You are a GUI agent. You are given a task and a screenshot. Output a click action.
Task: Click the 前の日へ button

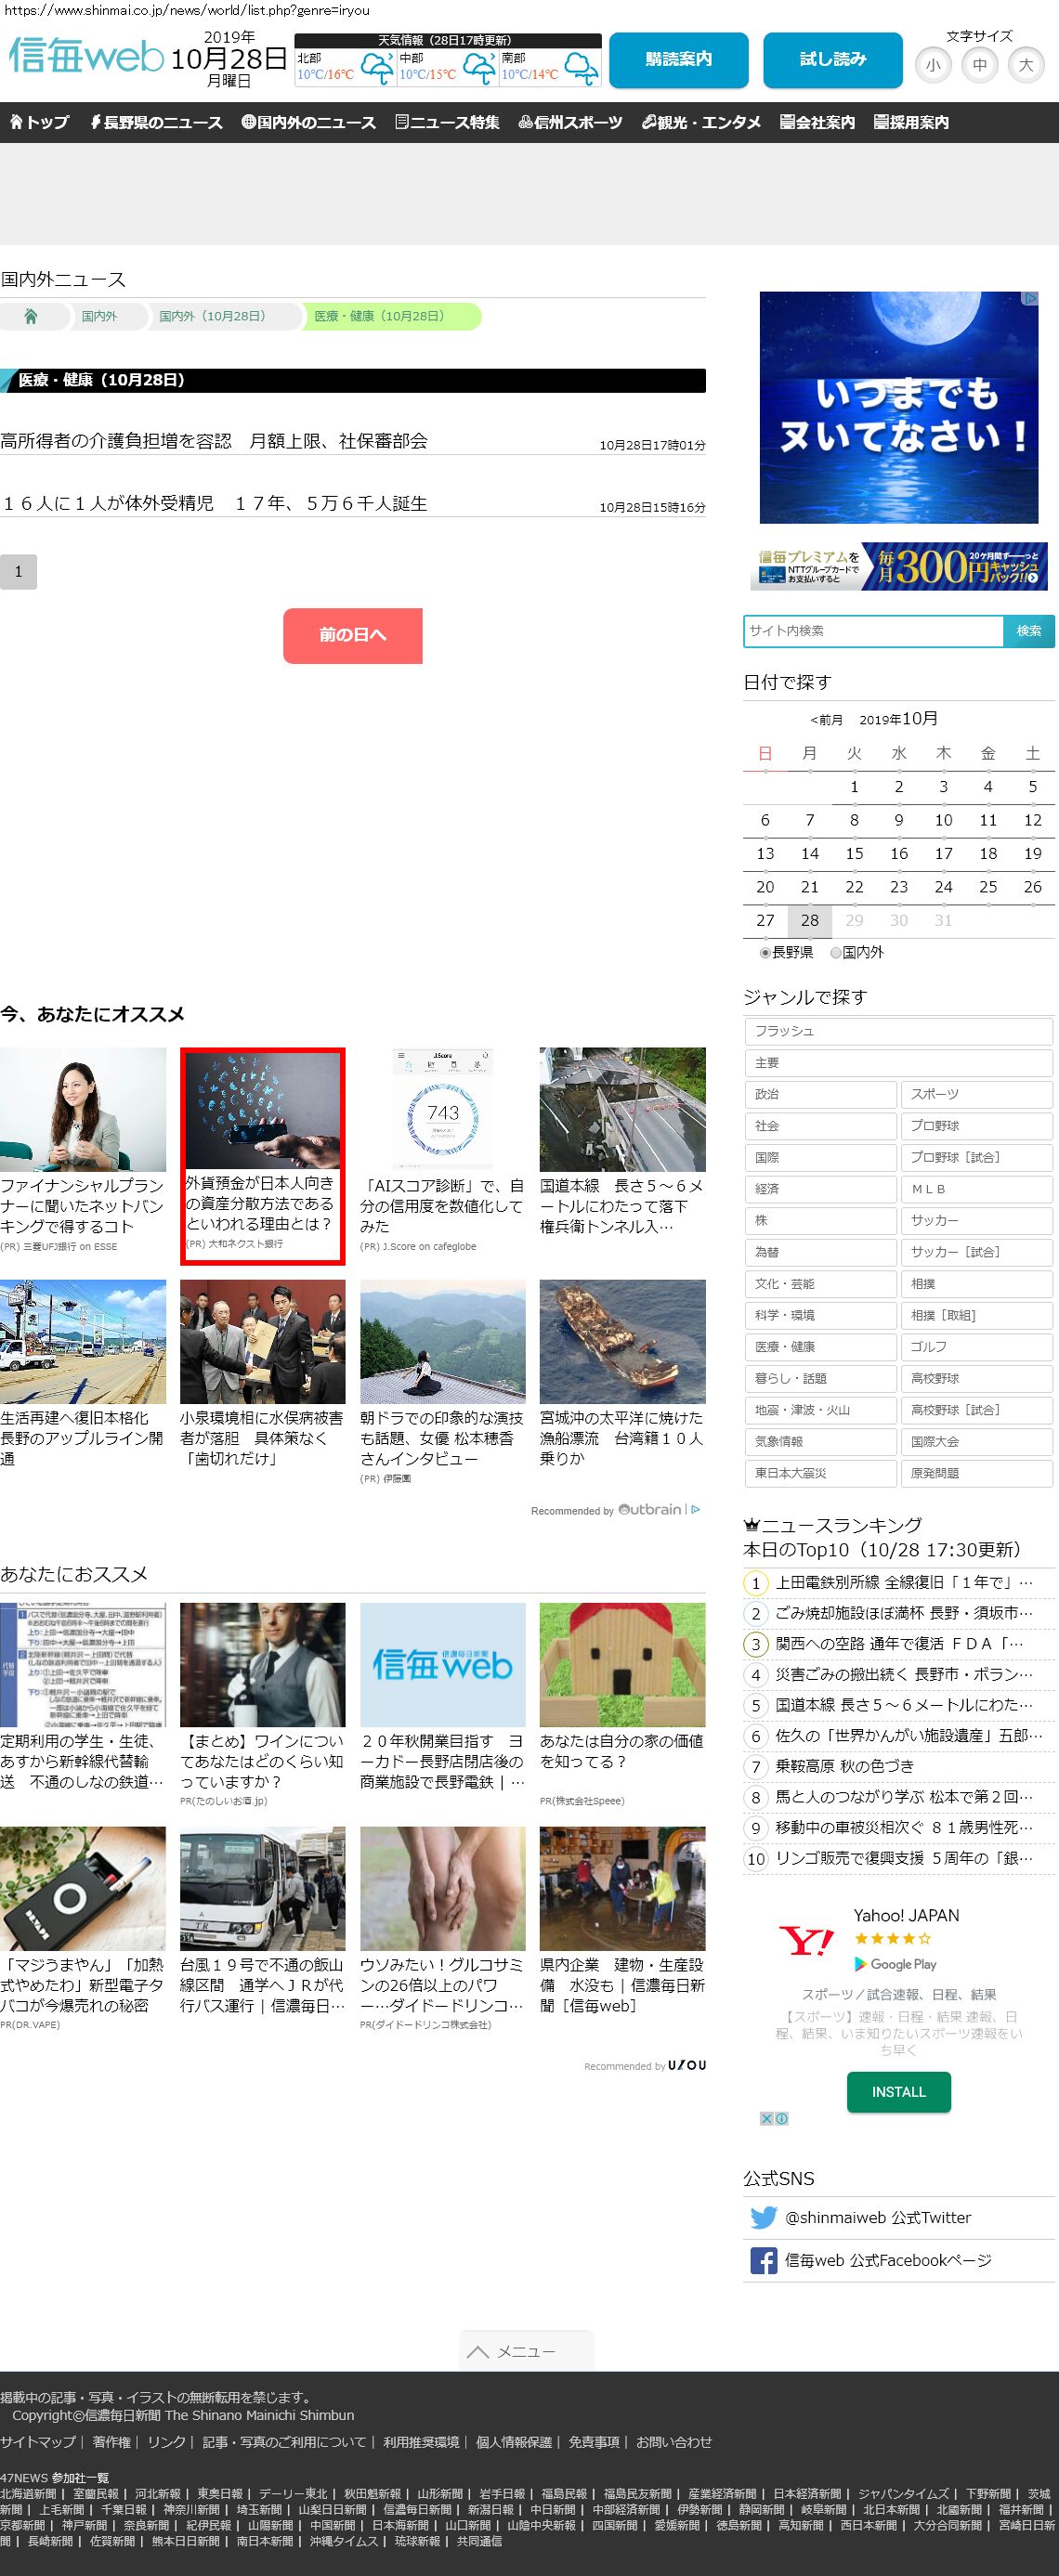click(x=352, y=635)
